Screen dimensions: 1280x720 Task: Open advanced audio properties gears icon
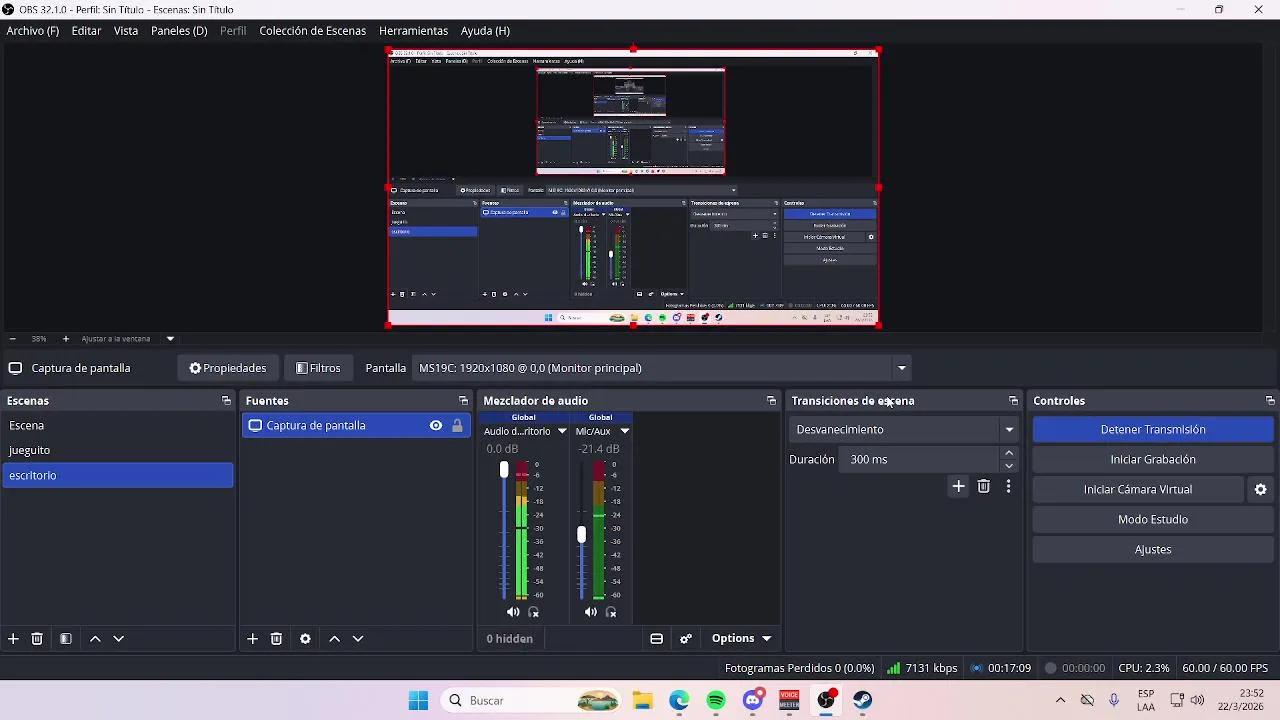(x=686, y=638)
